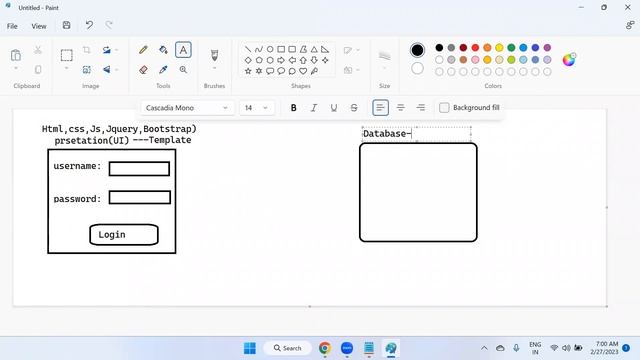
Task: Expand the Flip dropdown arrow
Action: pos(116,70)
